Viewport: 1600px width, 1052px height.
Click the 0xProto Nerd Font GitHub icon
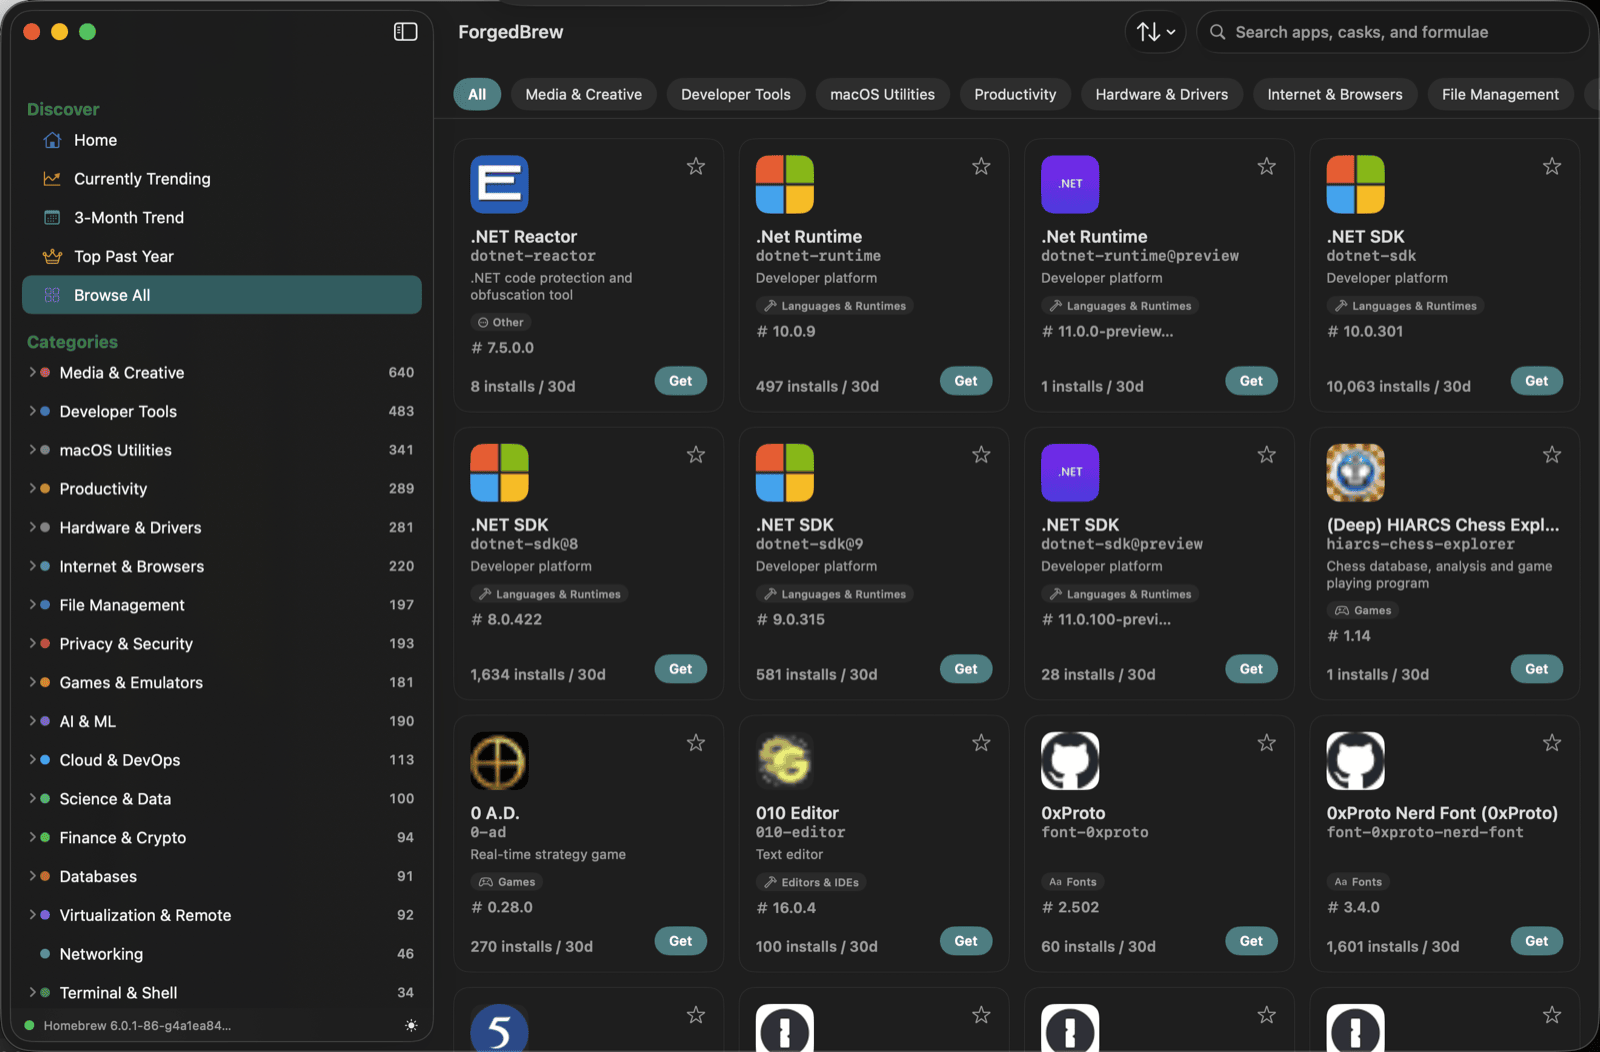coord(1355,760)
